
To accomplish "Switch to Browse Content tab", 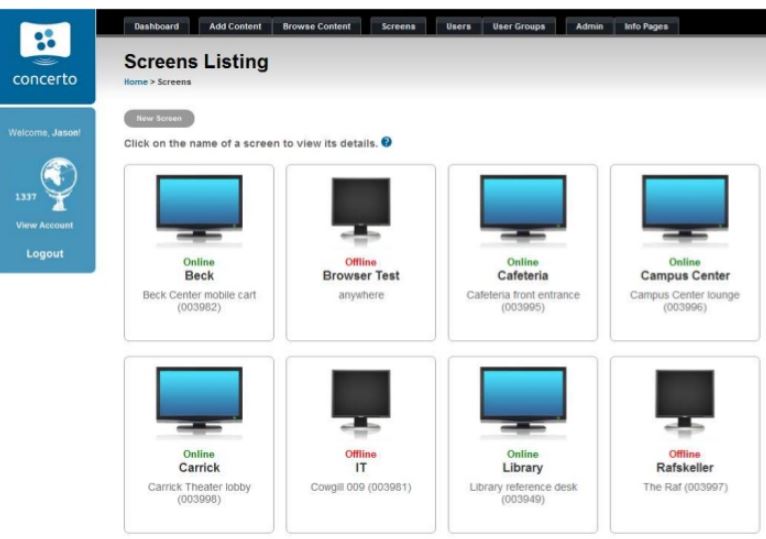I will pyautogui.click(x=317, y=26).
